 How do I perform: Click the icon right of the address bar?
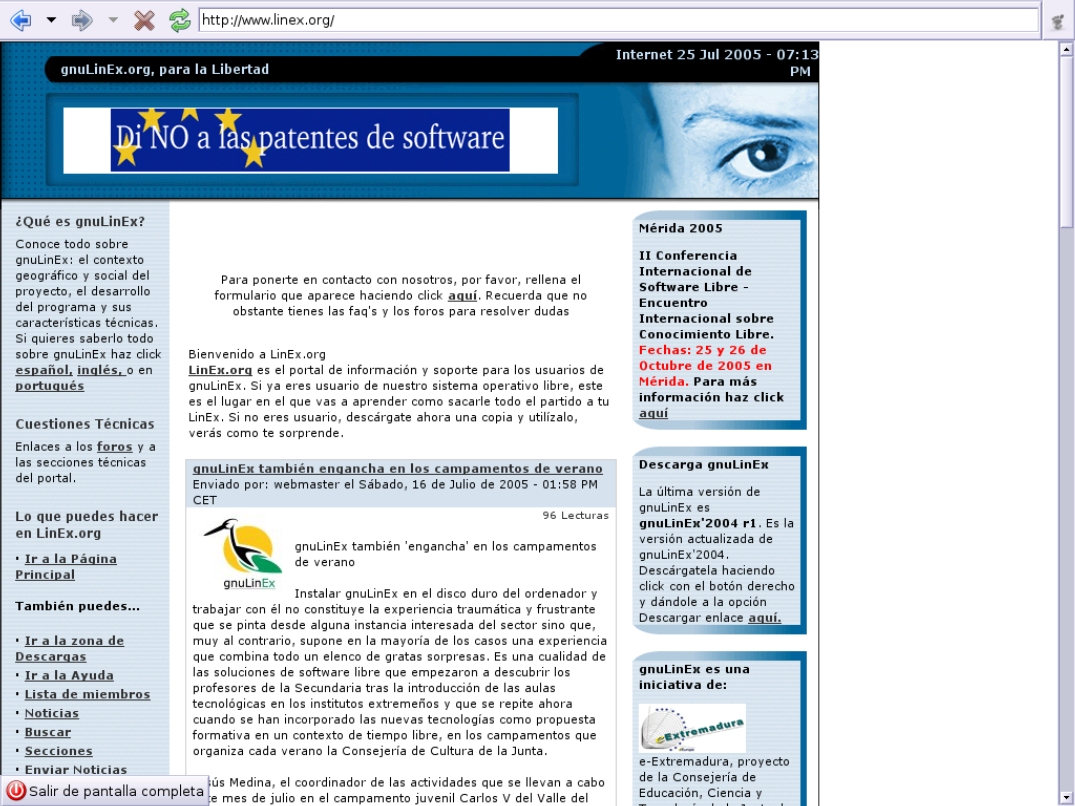(1059, 21)
